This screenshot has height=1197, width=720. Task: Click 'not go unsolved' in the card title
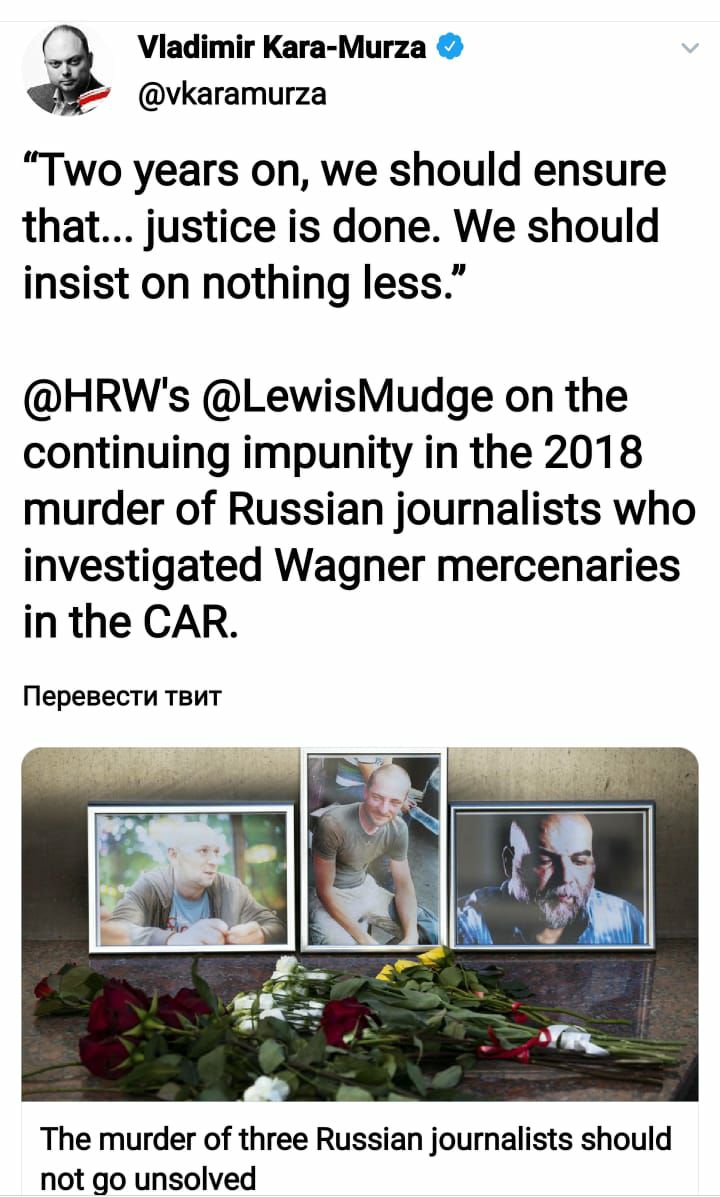(x=147, y=1178)
